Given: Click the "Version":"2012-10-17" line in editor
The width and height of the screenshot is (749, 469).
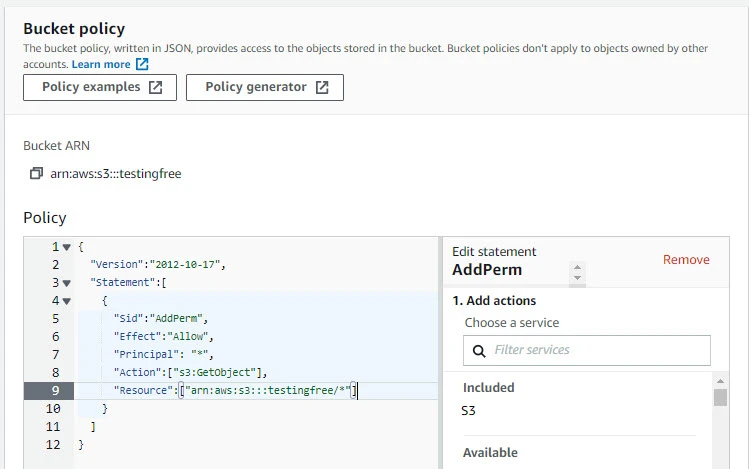Looking at the screenshot, I should click(x=158, y=265).
